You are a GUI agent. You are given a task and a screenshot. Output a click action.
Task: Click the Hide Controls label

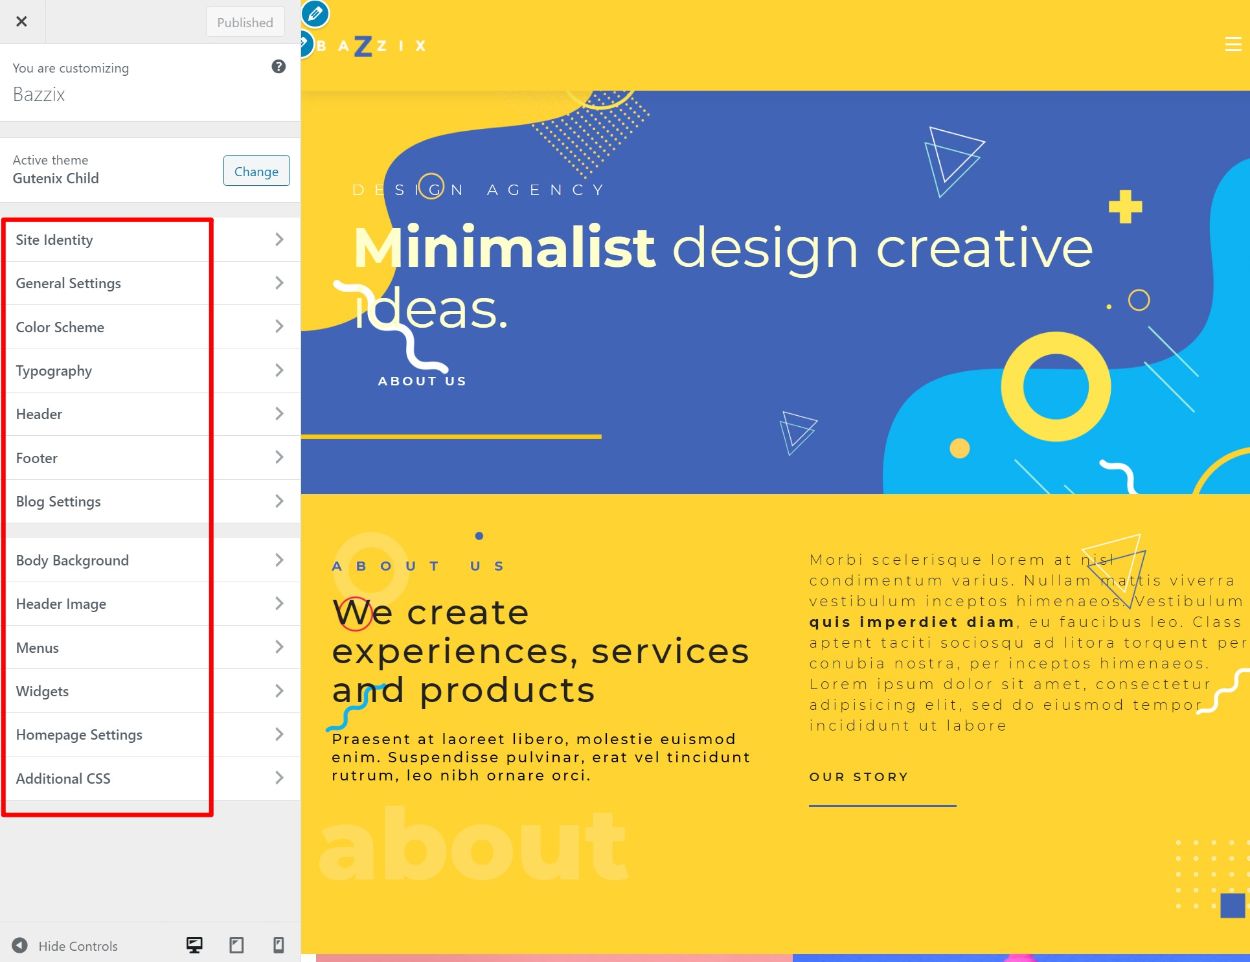click(78, 946)
